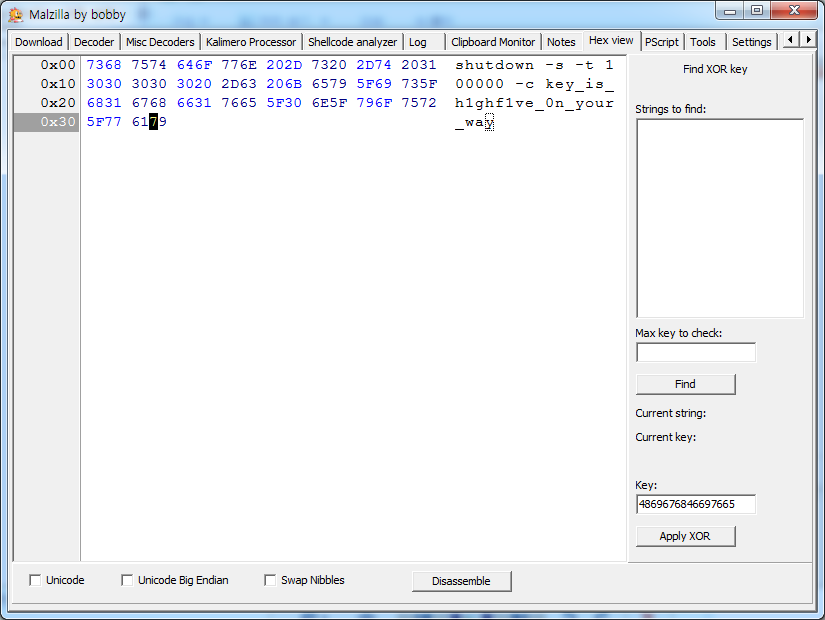Switch to the Download tab
Screen dimensions: 825x620
coord(38,42)
